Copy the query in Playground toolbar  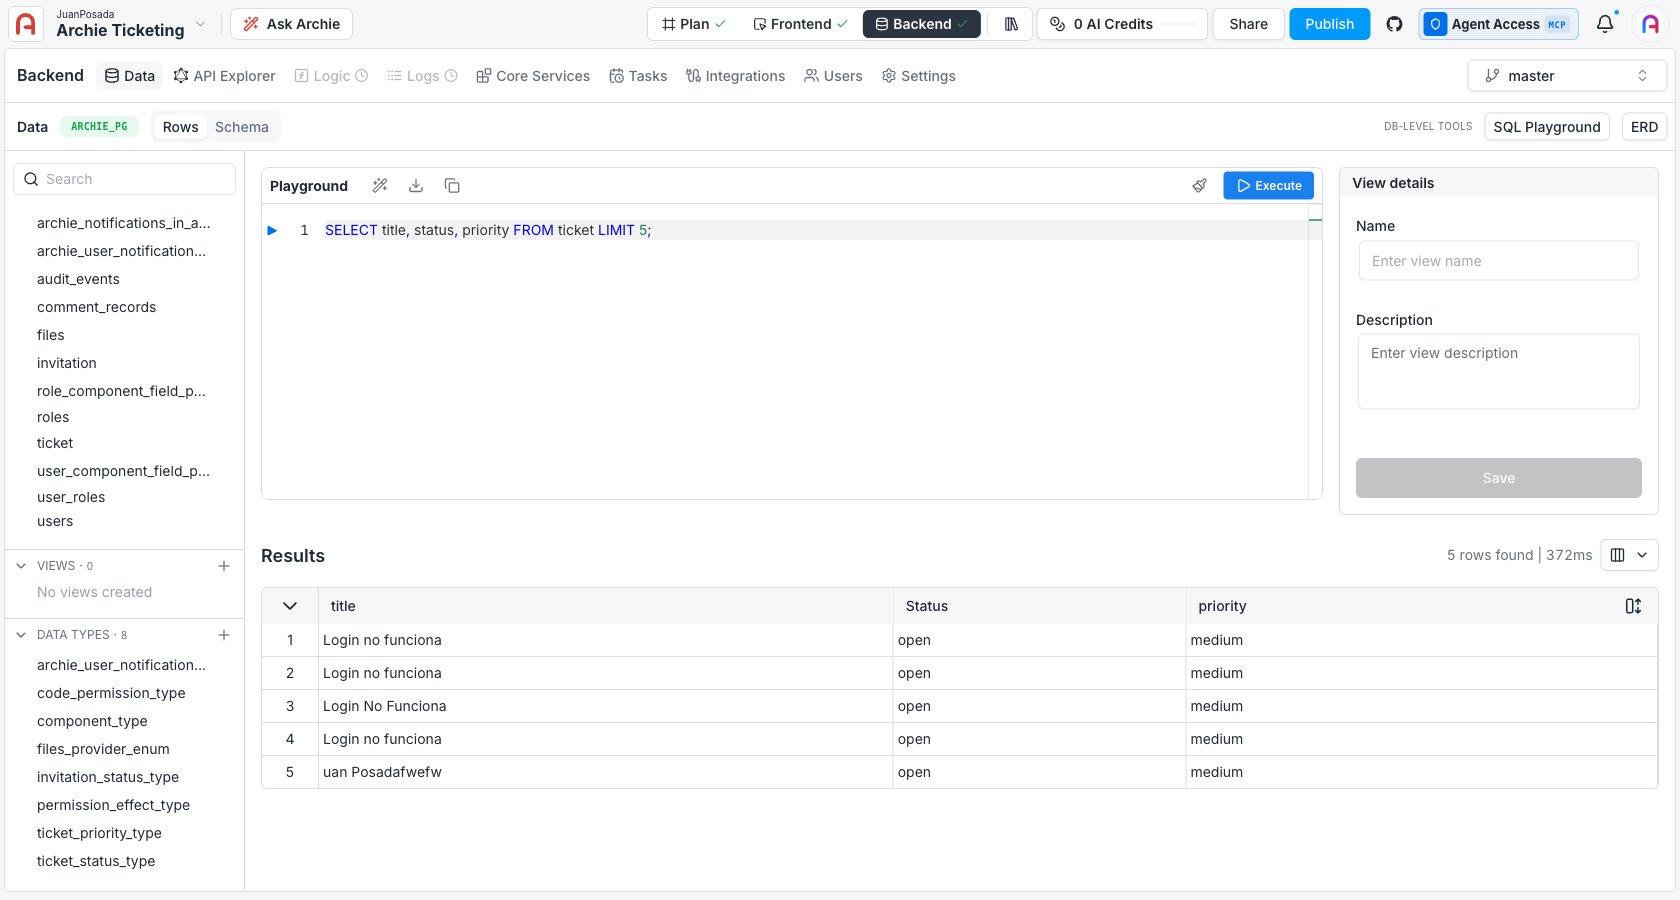[452, 186]
